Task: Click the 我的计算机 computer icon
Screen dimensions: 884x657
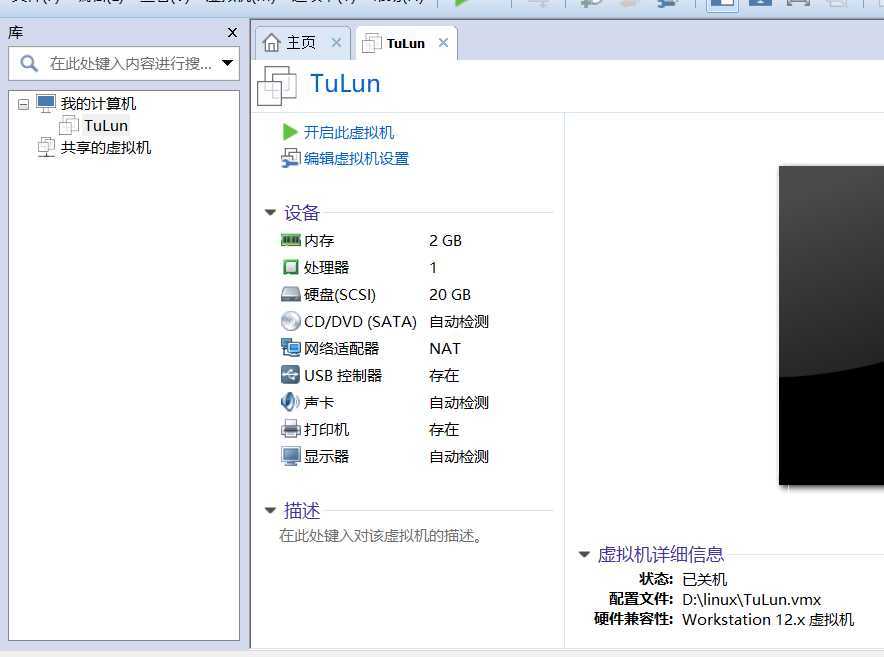Action: pos(46,104)
